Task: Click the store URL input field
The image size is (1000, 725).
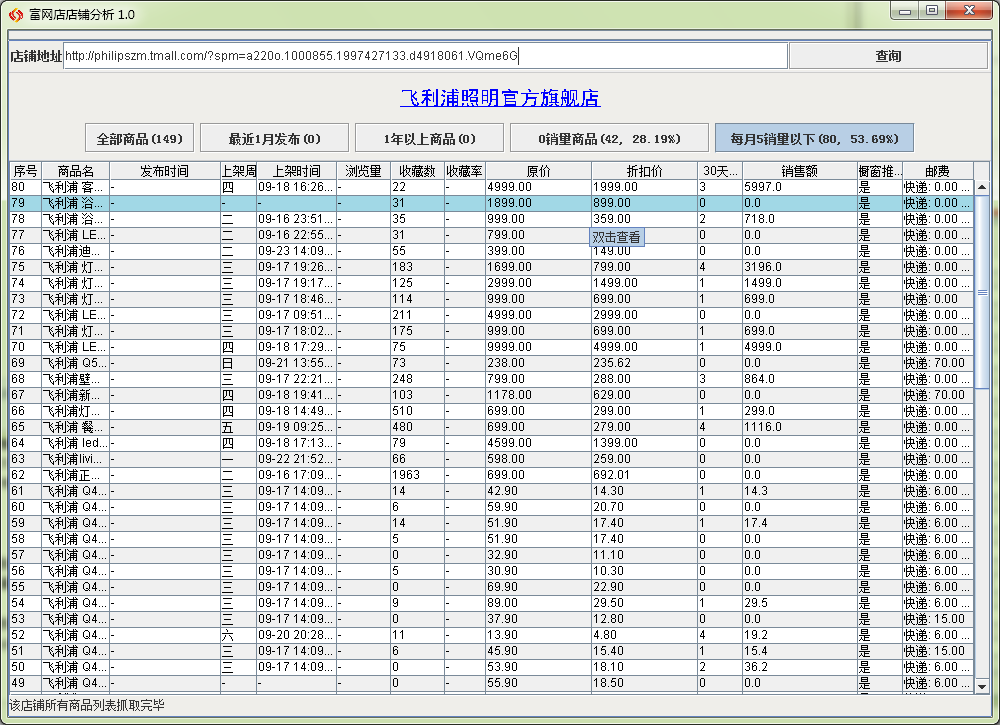Action: (x=425, y=56)
